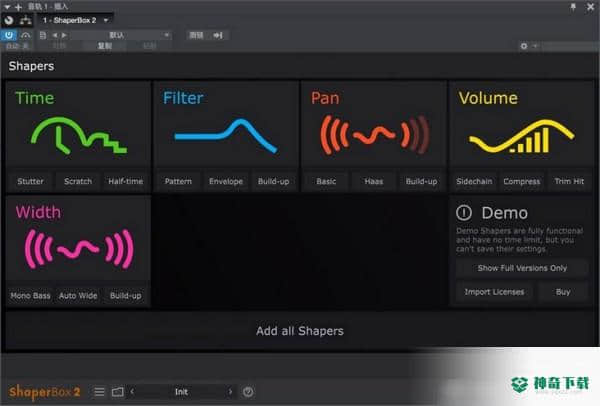The image size is (600, 406).
Task: Select the Scratch preset under Time
Action: 78,181
